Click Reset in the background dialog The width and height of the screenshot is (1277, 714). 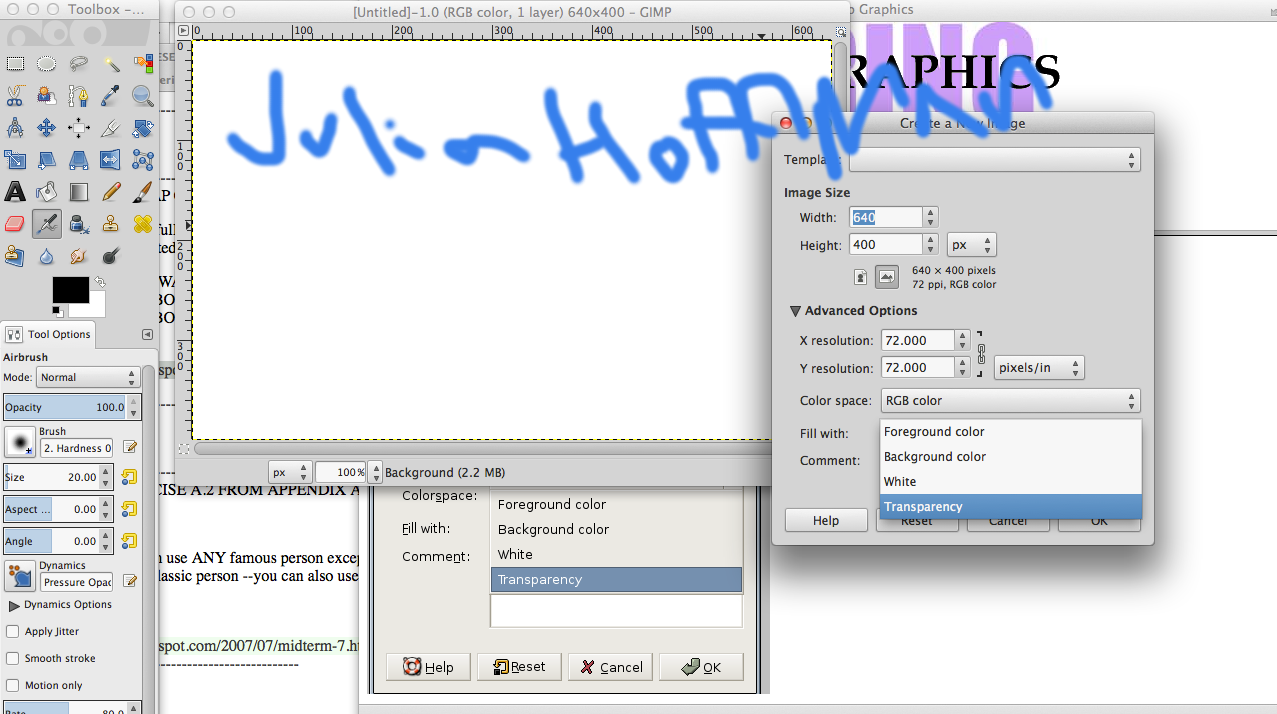click(519, 667)
